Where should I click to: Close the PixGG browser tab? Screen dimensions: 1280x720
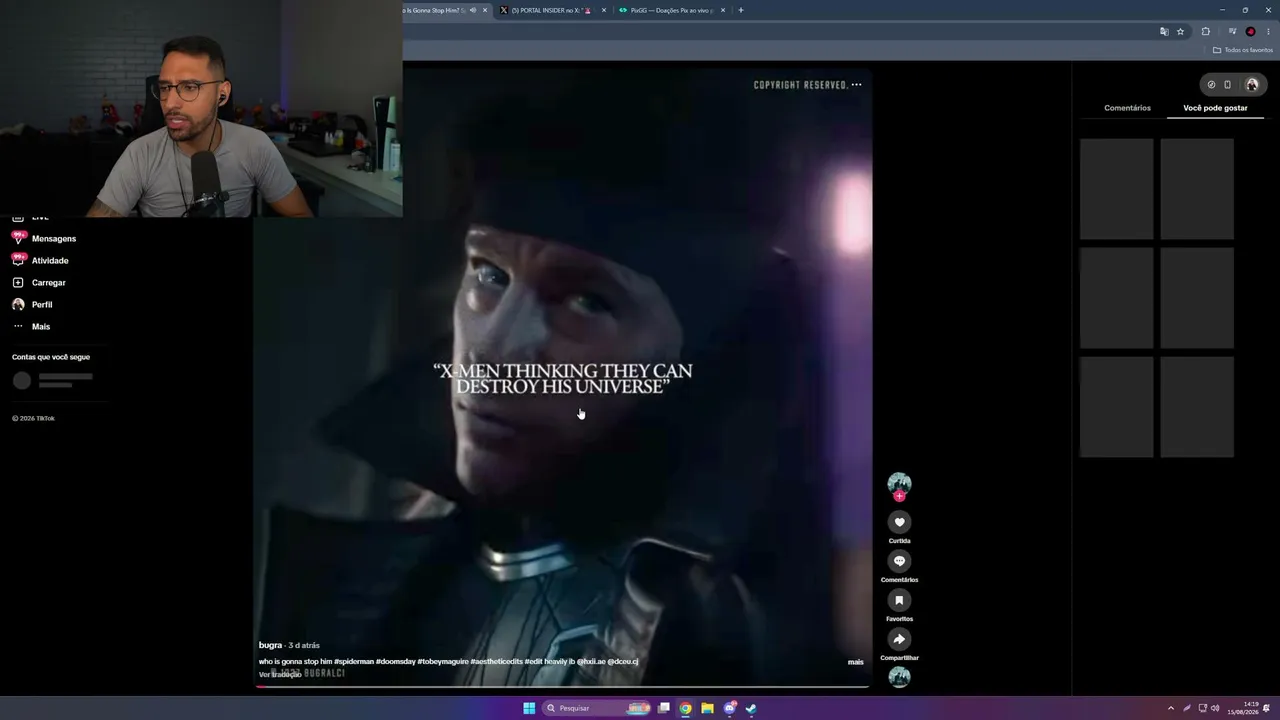tap(723, 10)
